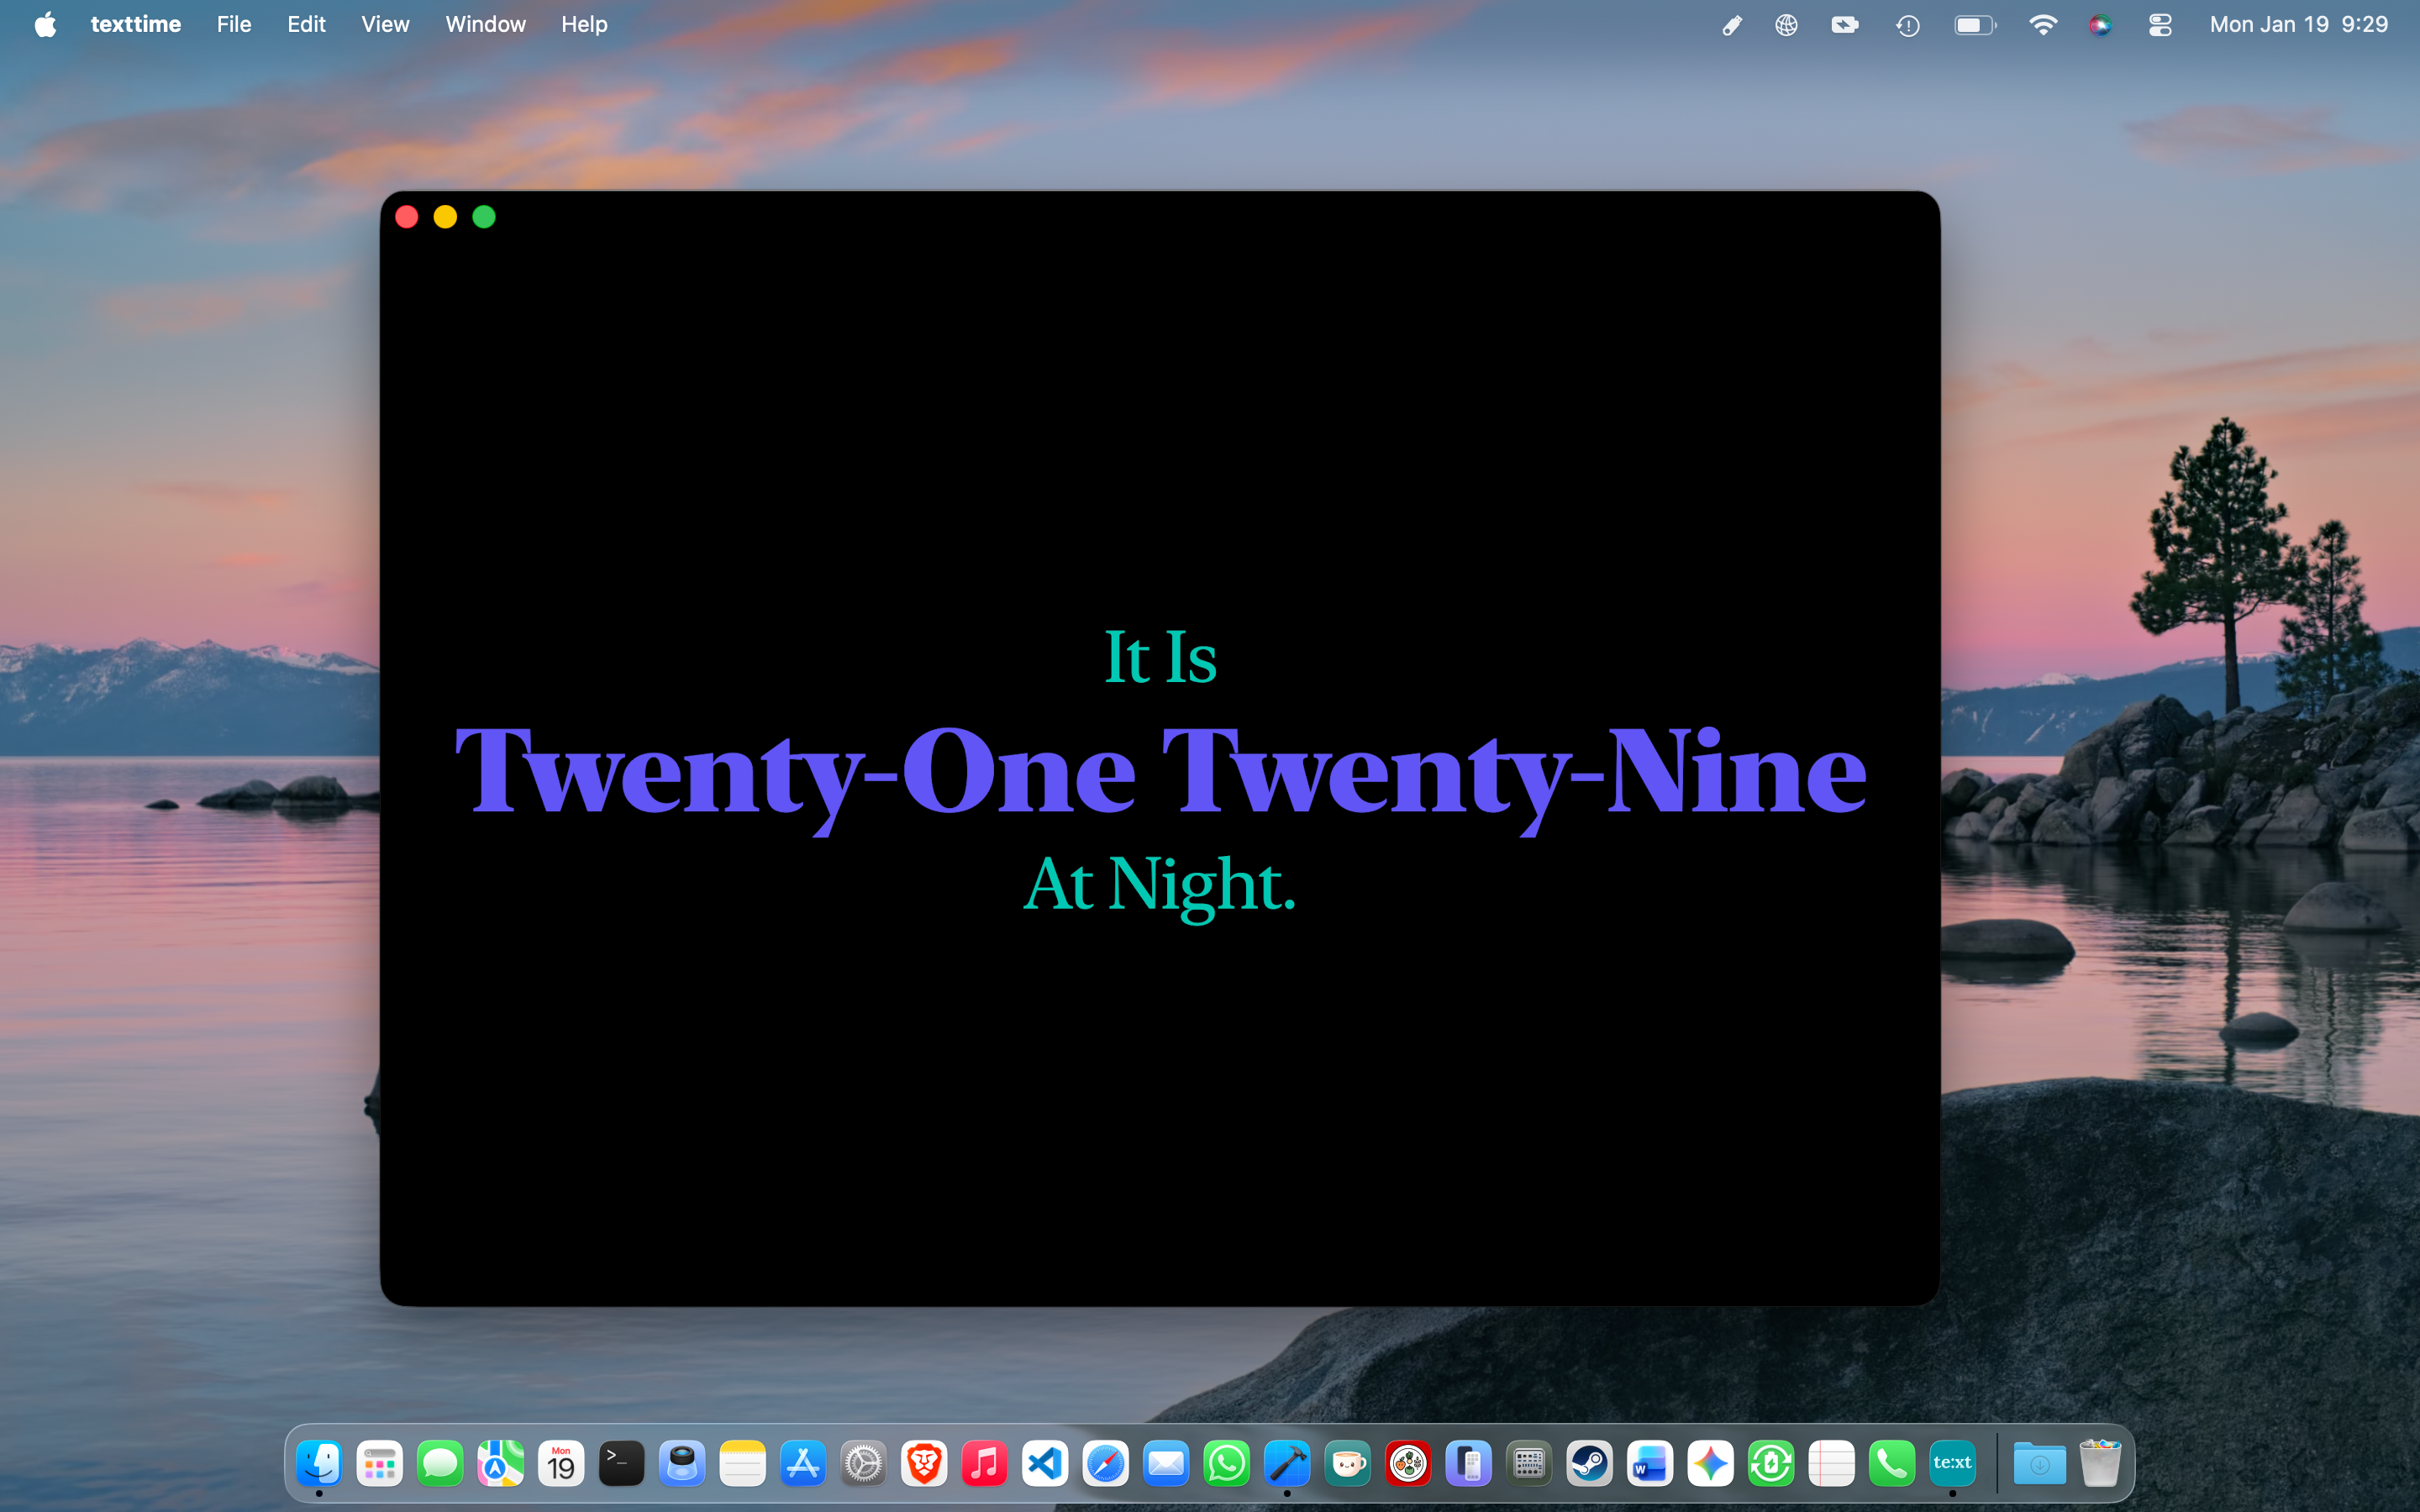Open the Edit menu
Image resolution: width=2420 pixels, height=1512 pixels.
coord(306,24)
